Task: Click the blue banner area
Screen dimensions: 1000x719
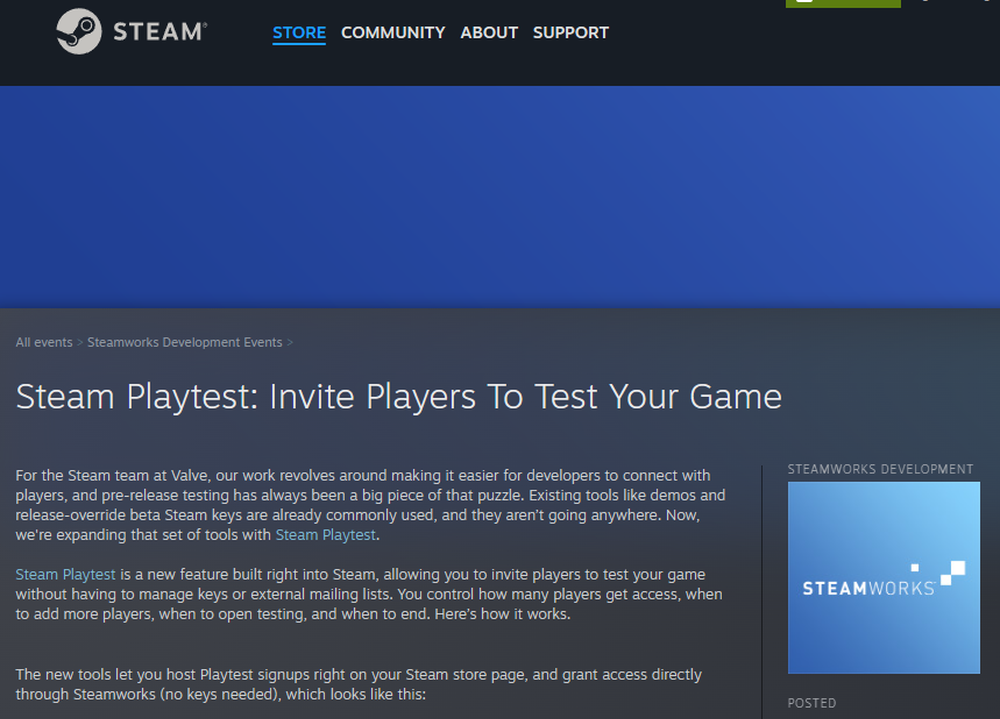Action: pyautogui.click(x=500, y=195)
